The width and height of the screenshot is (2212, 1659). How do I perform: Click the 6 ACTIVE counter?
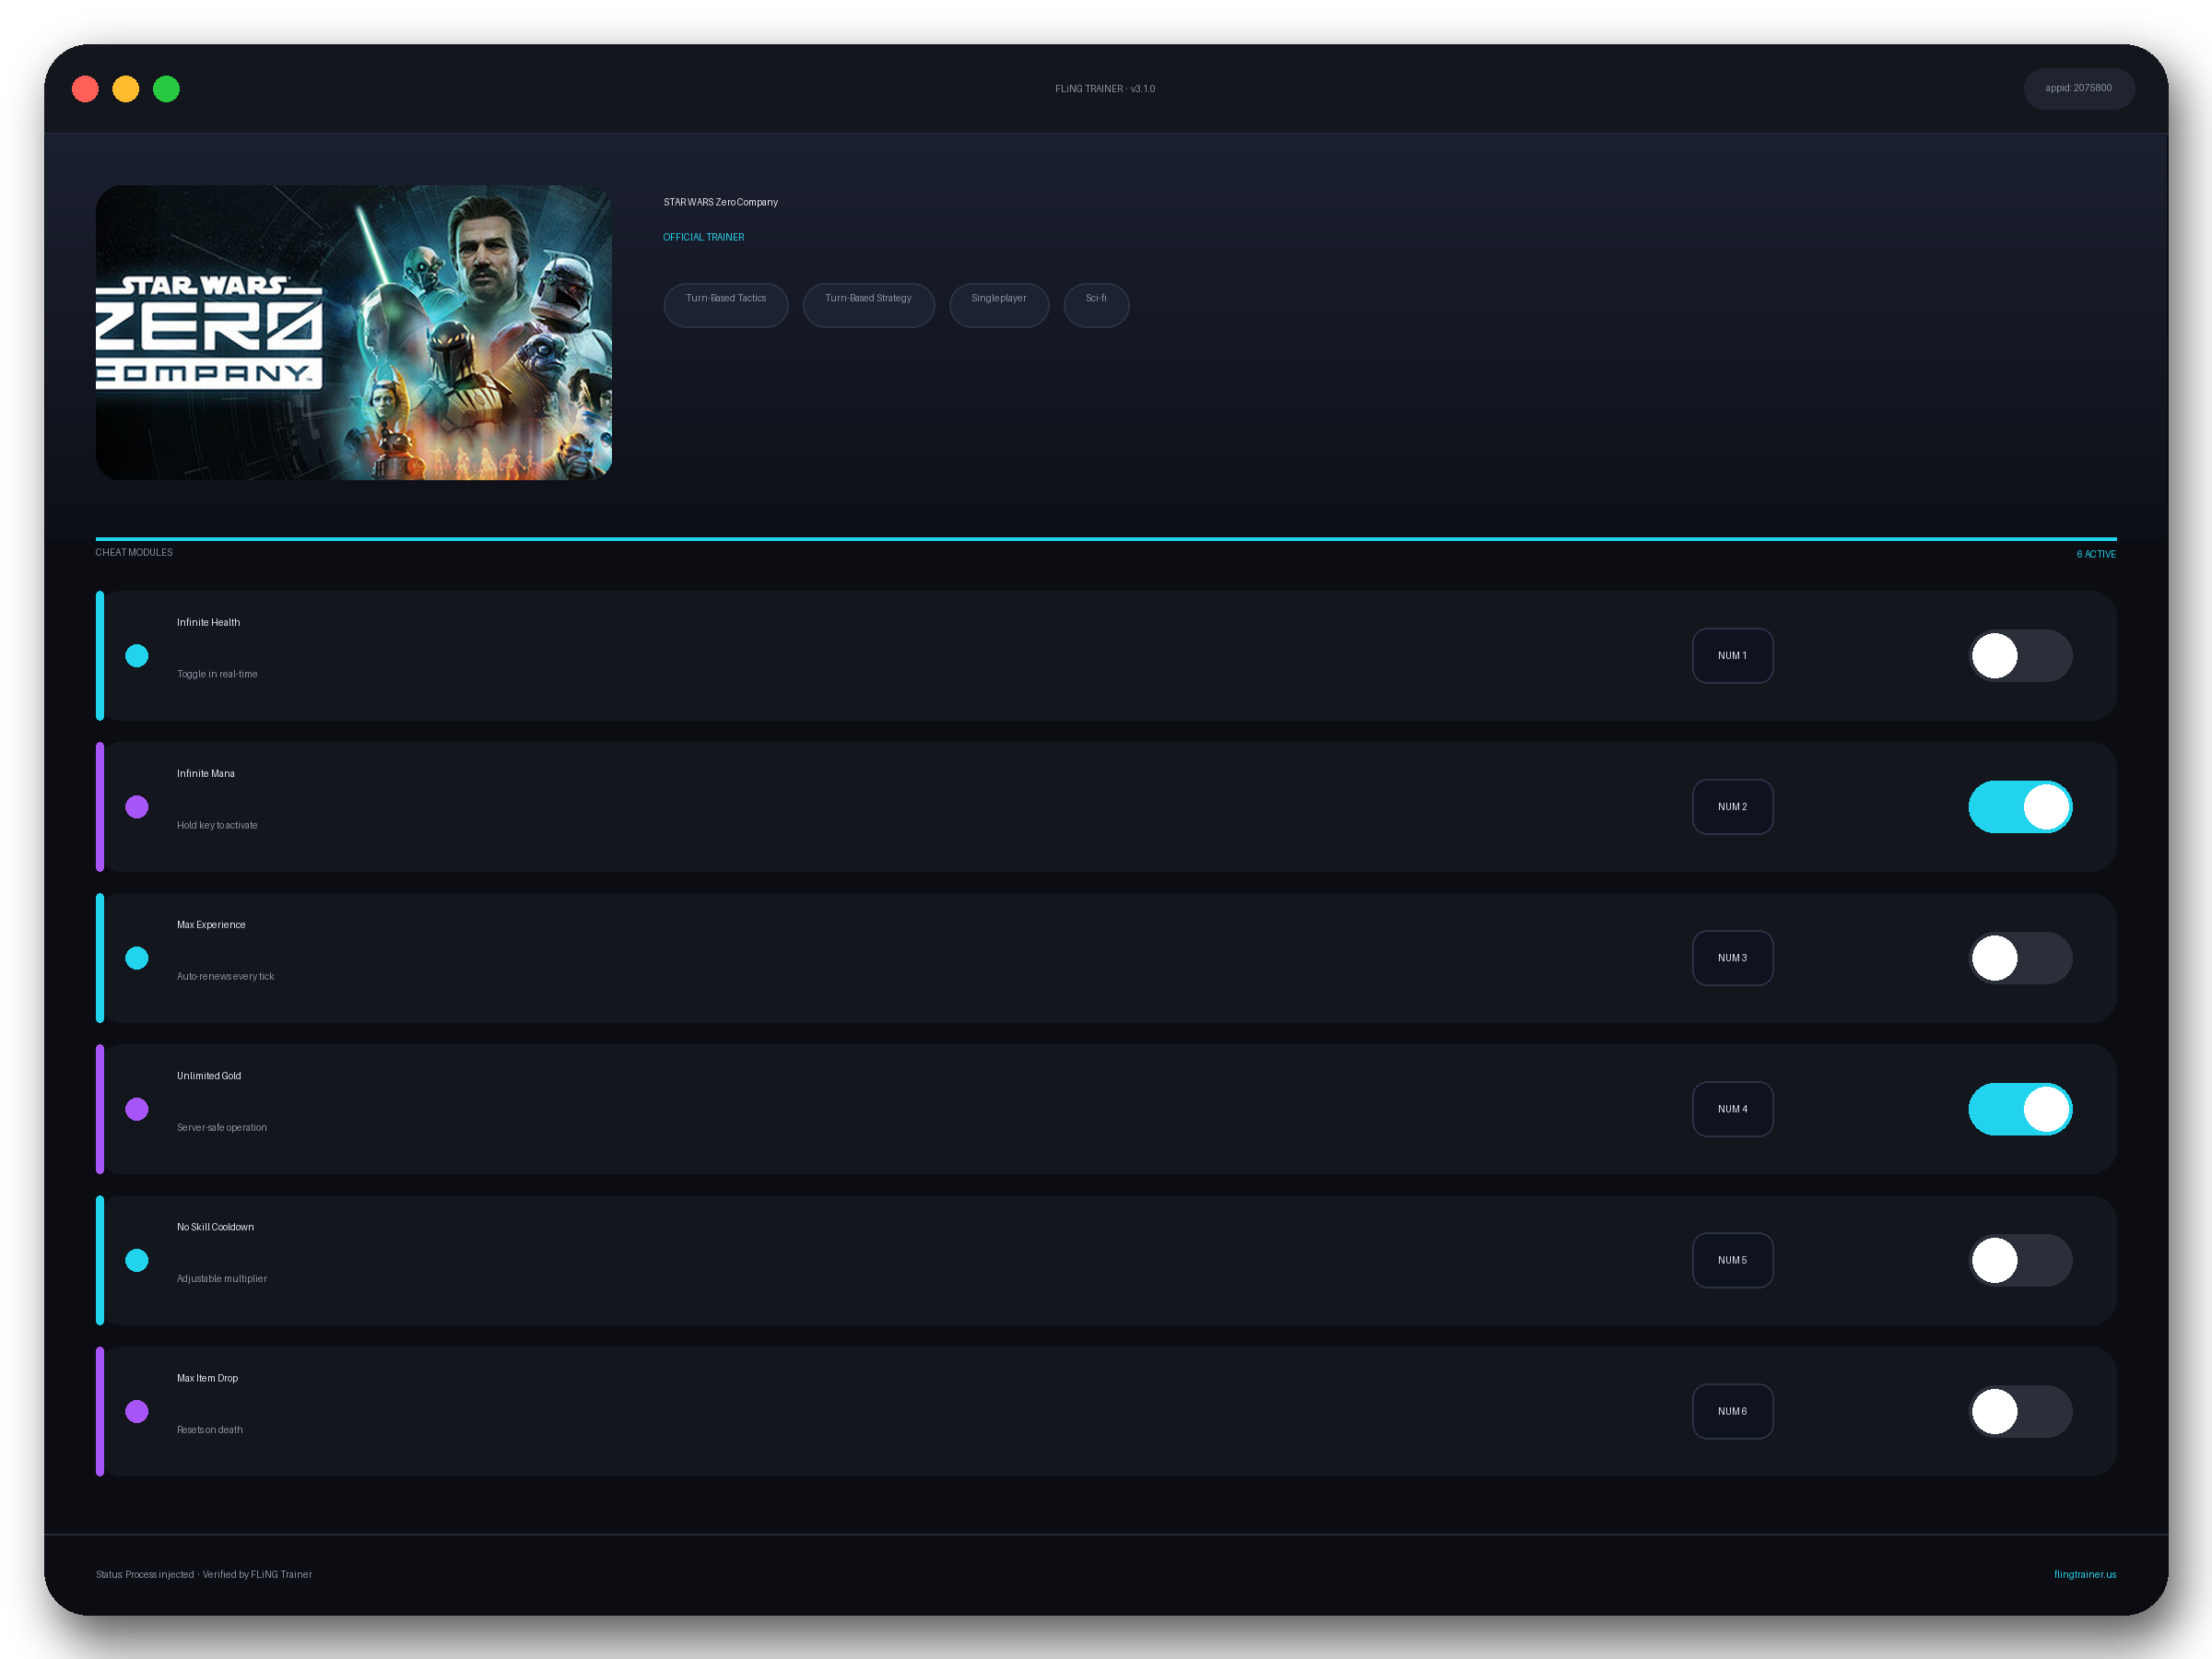click(2096, 554)
